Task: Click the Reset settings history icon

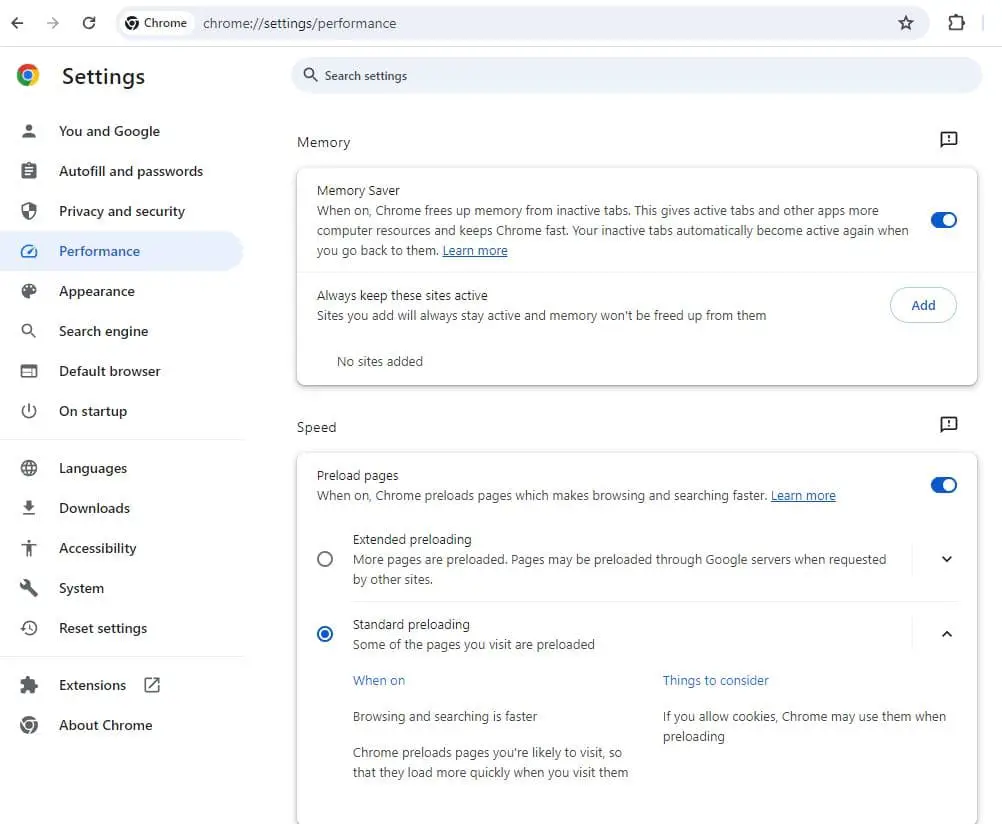Action: (x=29, y=628)
